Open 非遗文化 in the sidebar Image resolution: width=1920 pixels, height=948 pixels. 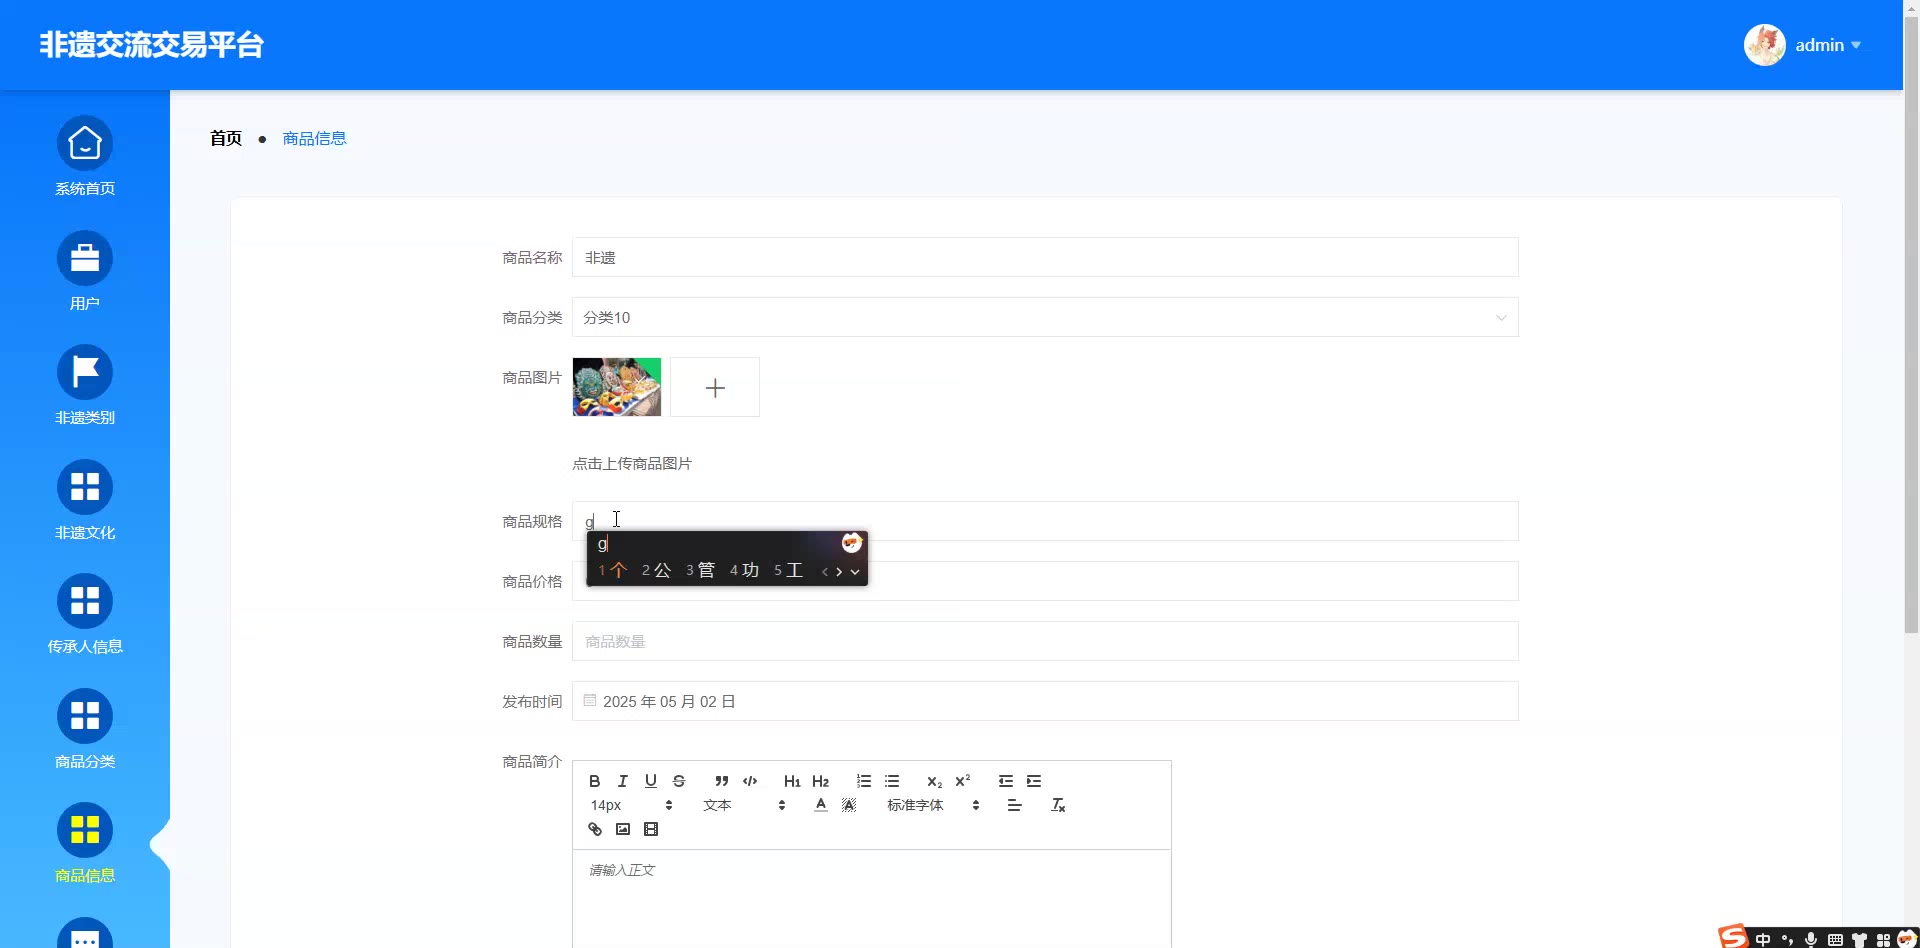[x=85, y=501]
